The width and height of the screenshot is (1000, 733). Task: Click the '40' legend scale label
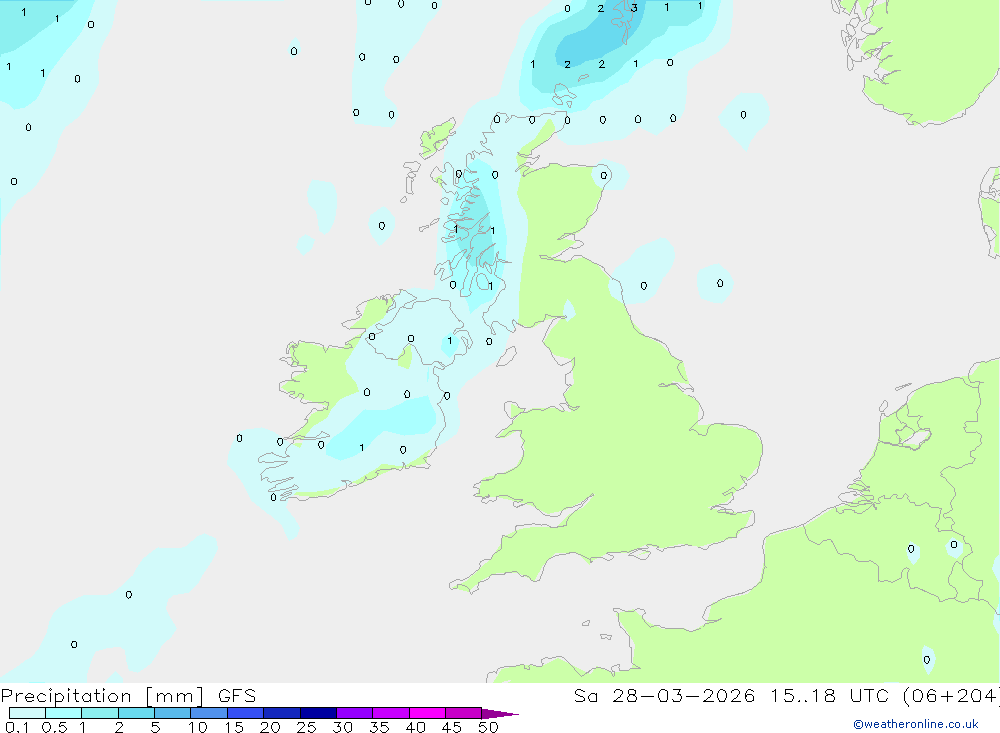(x=415, y=727)
